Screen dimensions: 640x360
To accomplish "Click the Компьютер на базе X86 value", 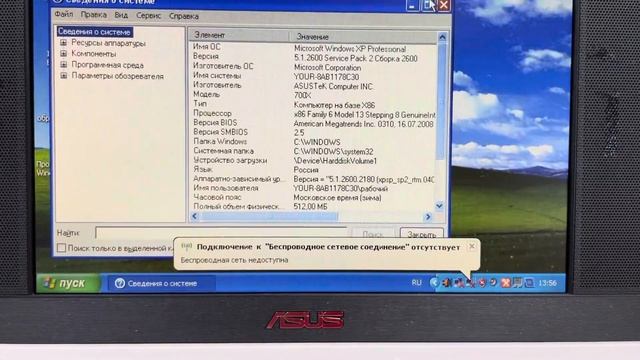I will point(334,105).
